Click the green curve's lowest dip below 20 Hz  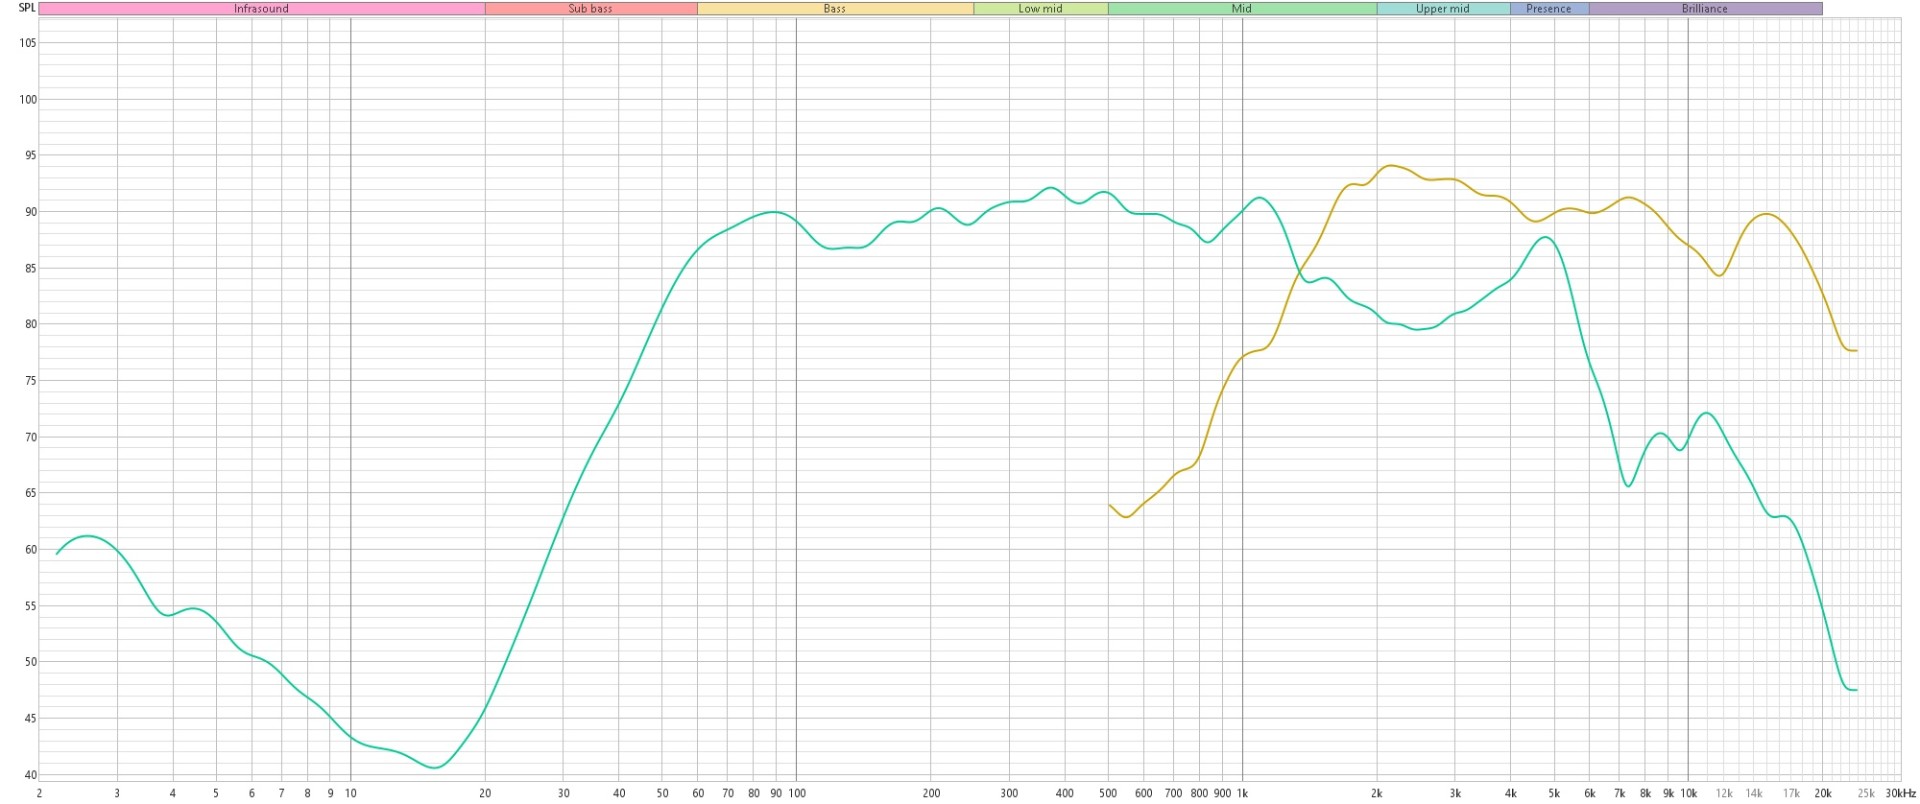point(435,768)
